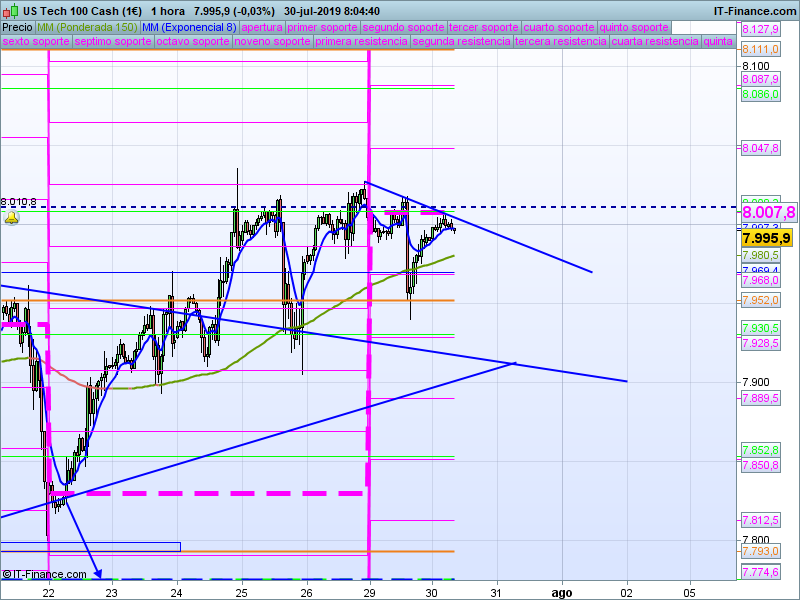This screenshot has height=600, width=800.
Task: Open the MM (Ponderada 150) indicator label
Action: [x=87, y=27]
